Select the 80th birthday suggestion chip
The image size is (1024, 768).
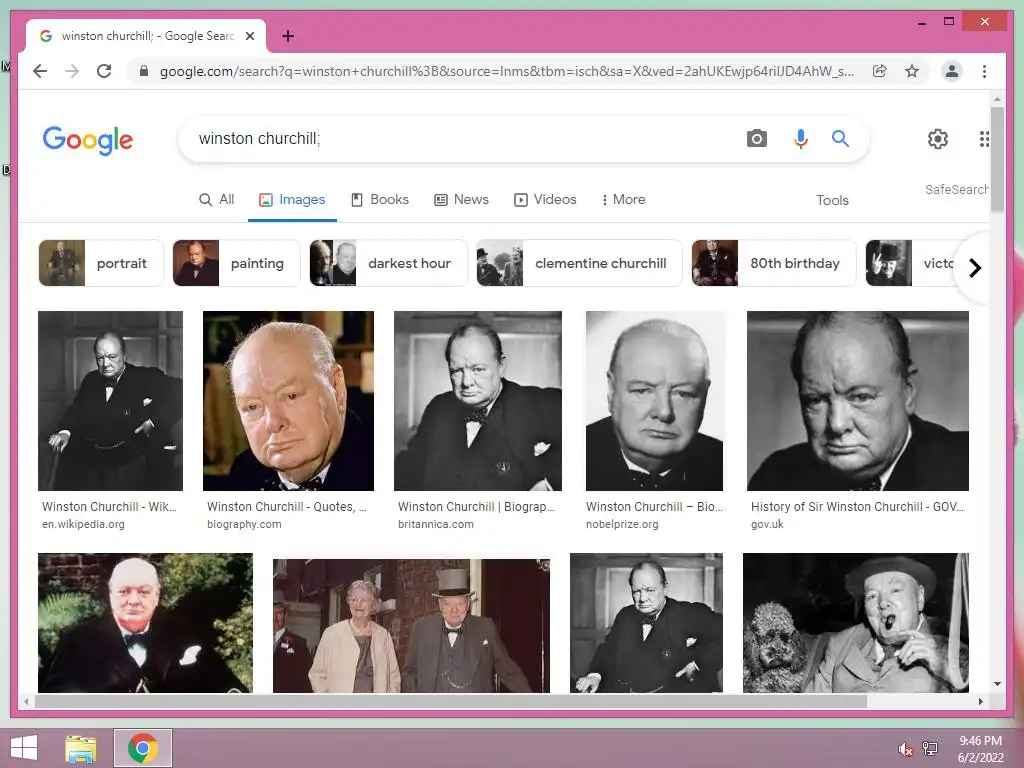[774, 263]
